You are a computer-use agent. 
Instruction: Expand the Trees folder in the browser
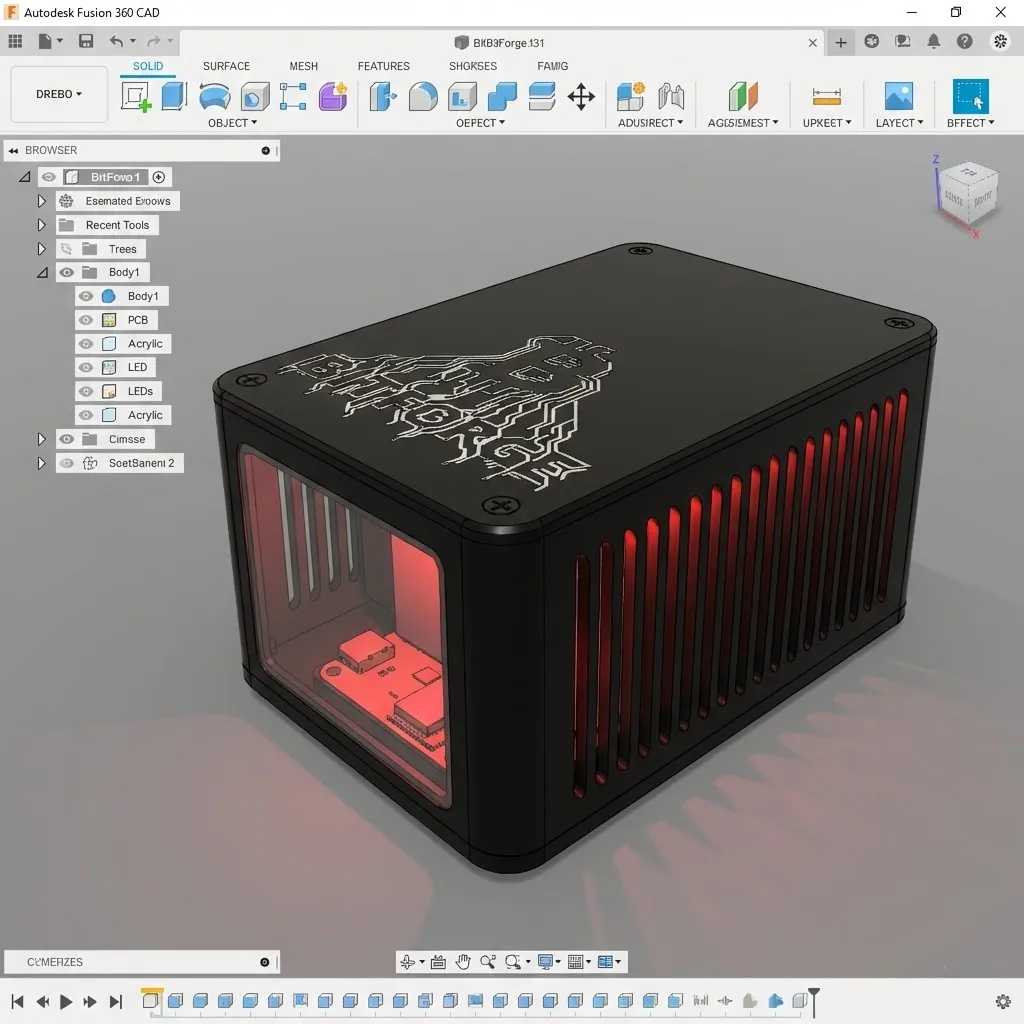40,248
